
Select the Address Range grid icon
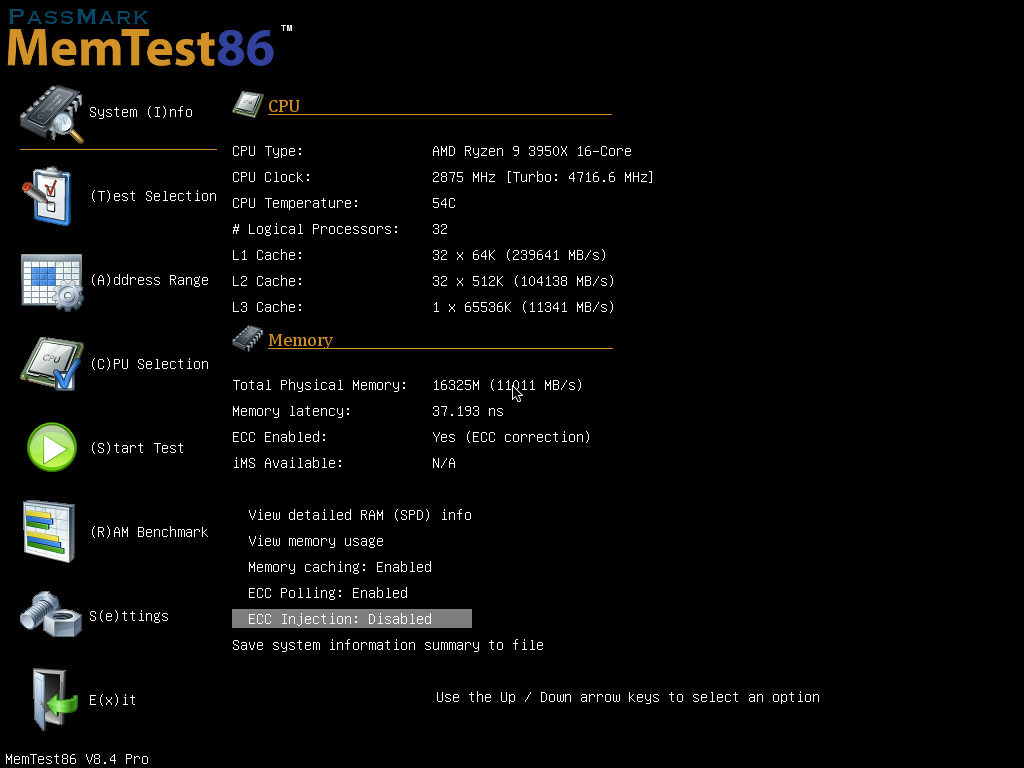tap(52, 281)
